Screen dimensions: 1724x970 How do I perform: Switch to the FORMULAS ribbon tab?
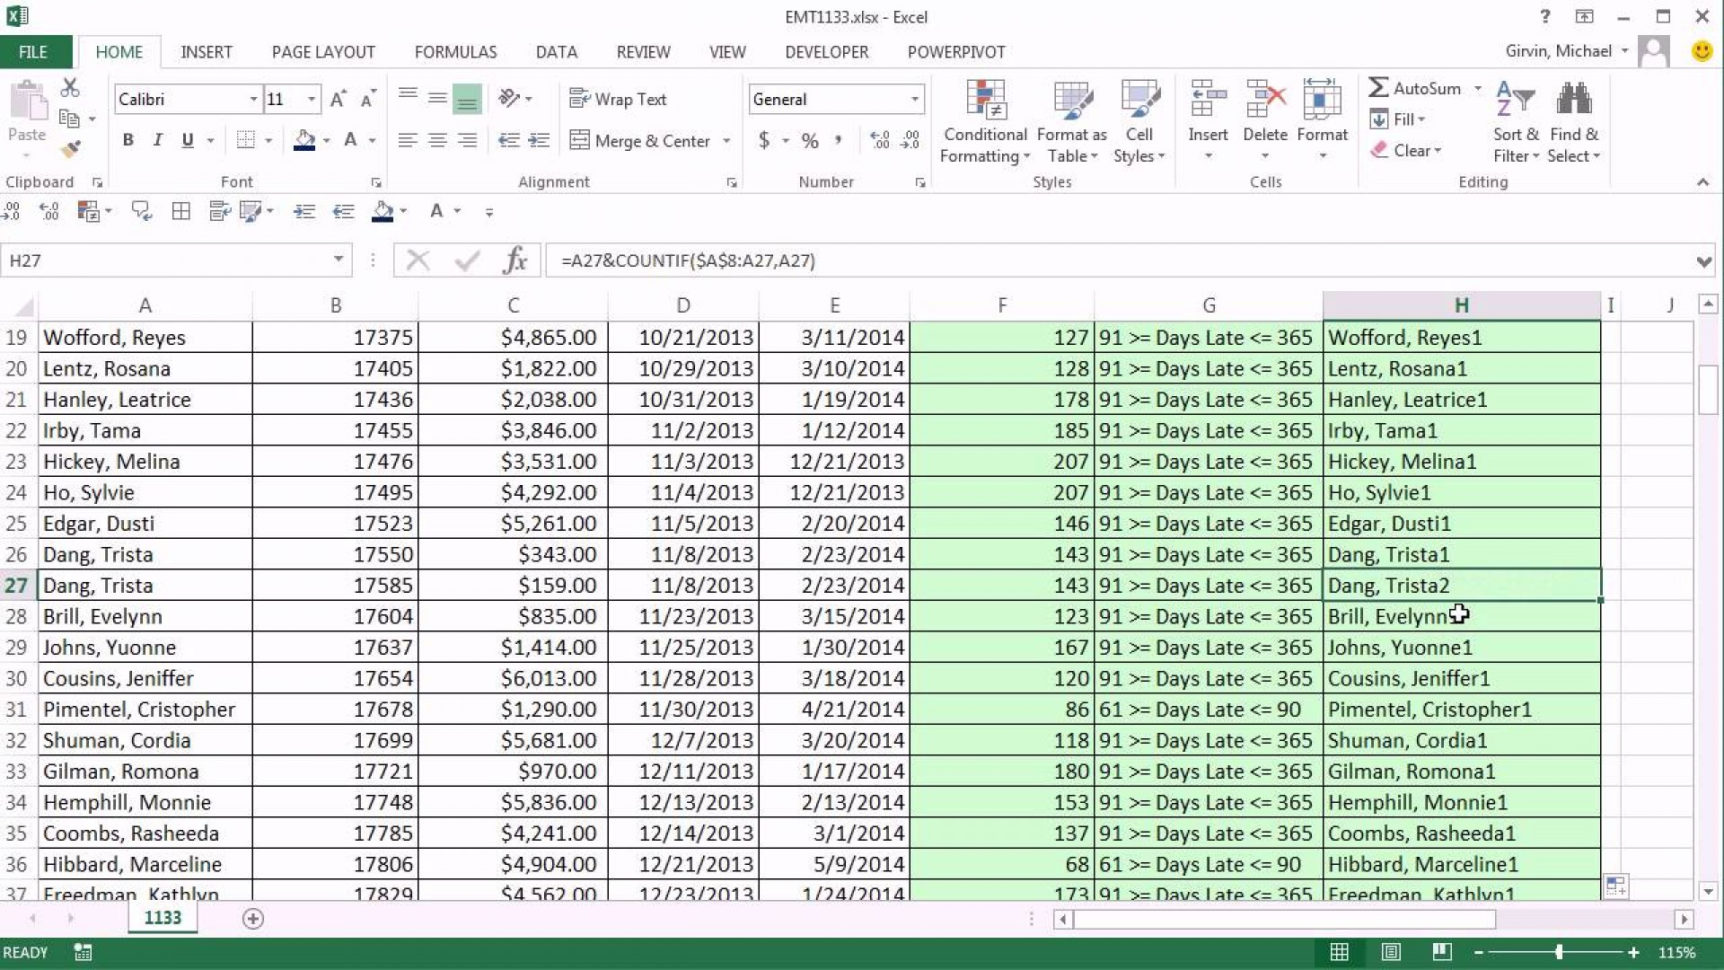pos(455,52)
